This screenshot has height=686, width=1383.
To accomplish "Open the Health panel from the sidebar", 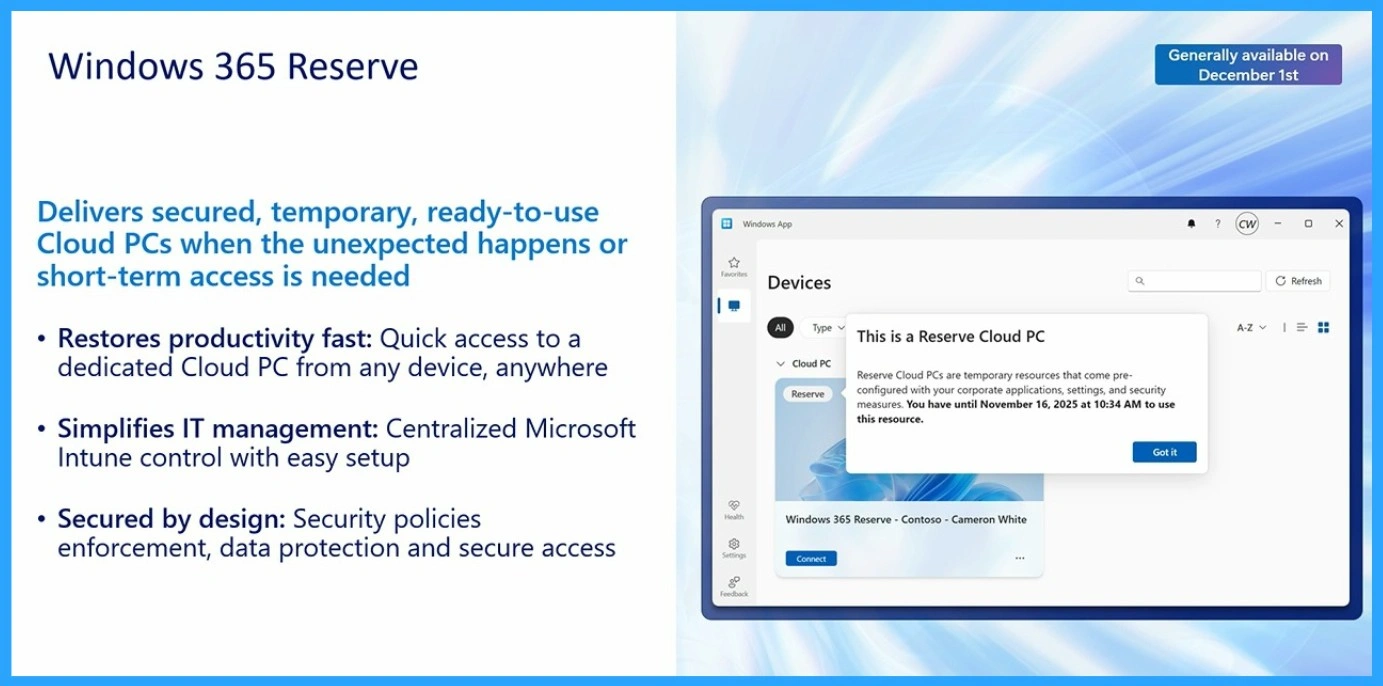I will pos(733,508).
